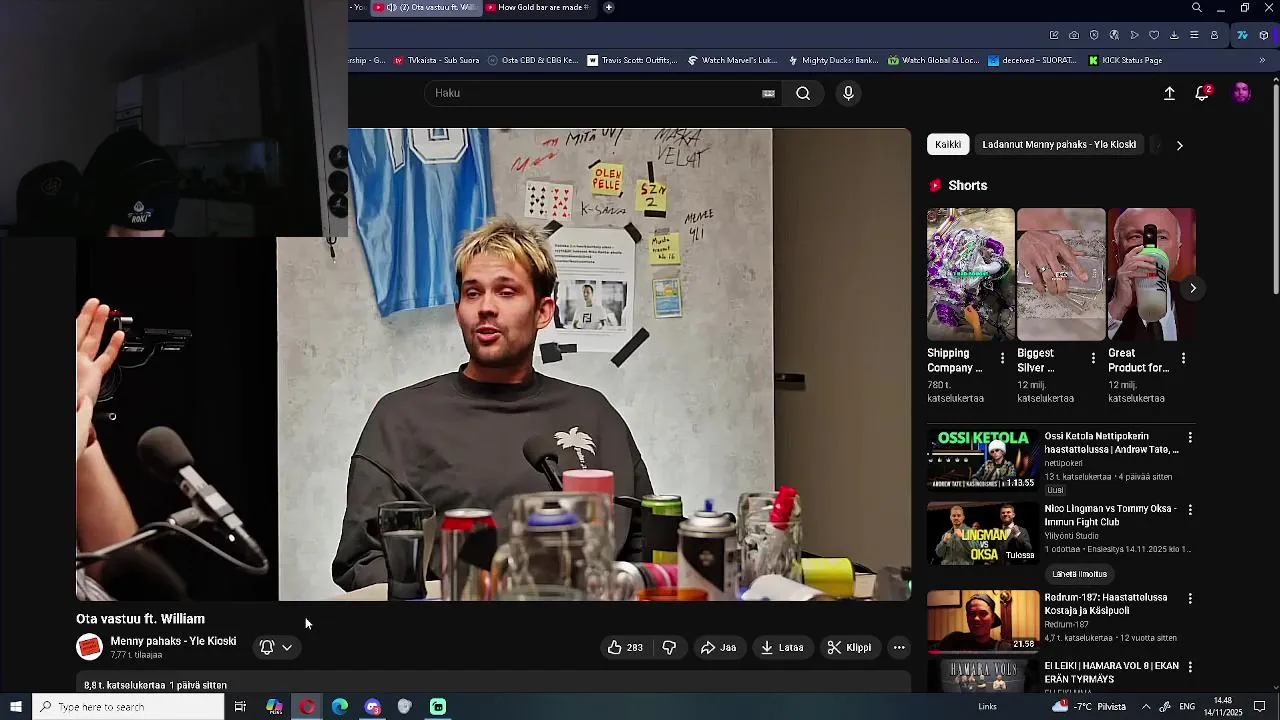
Task: Click Lähetä ilmoitus button
Action: click(1079, 574)
